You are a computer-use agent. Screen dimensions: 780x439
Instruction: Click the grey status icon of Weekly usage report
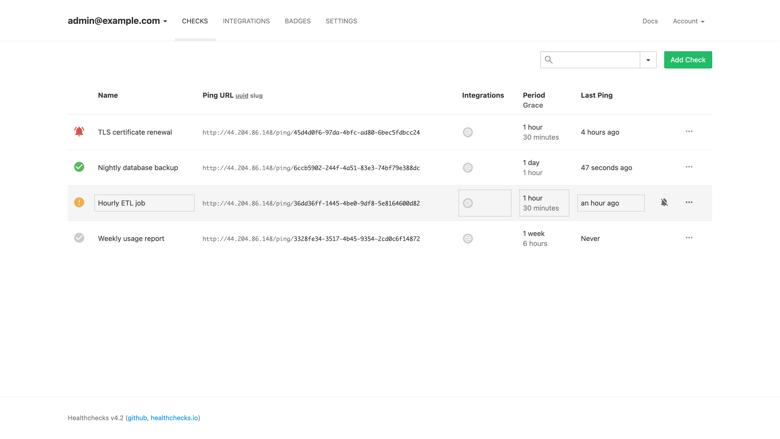pos(79,238)
